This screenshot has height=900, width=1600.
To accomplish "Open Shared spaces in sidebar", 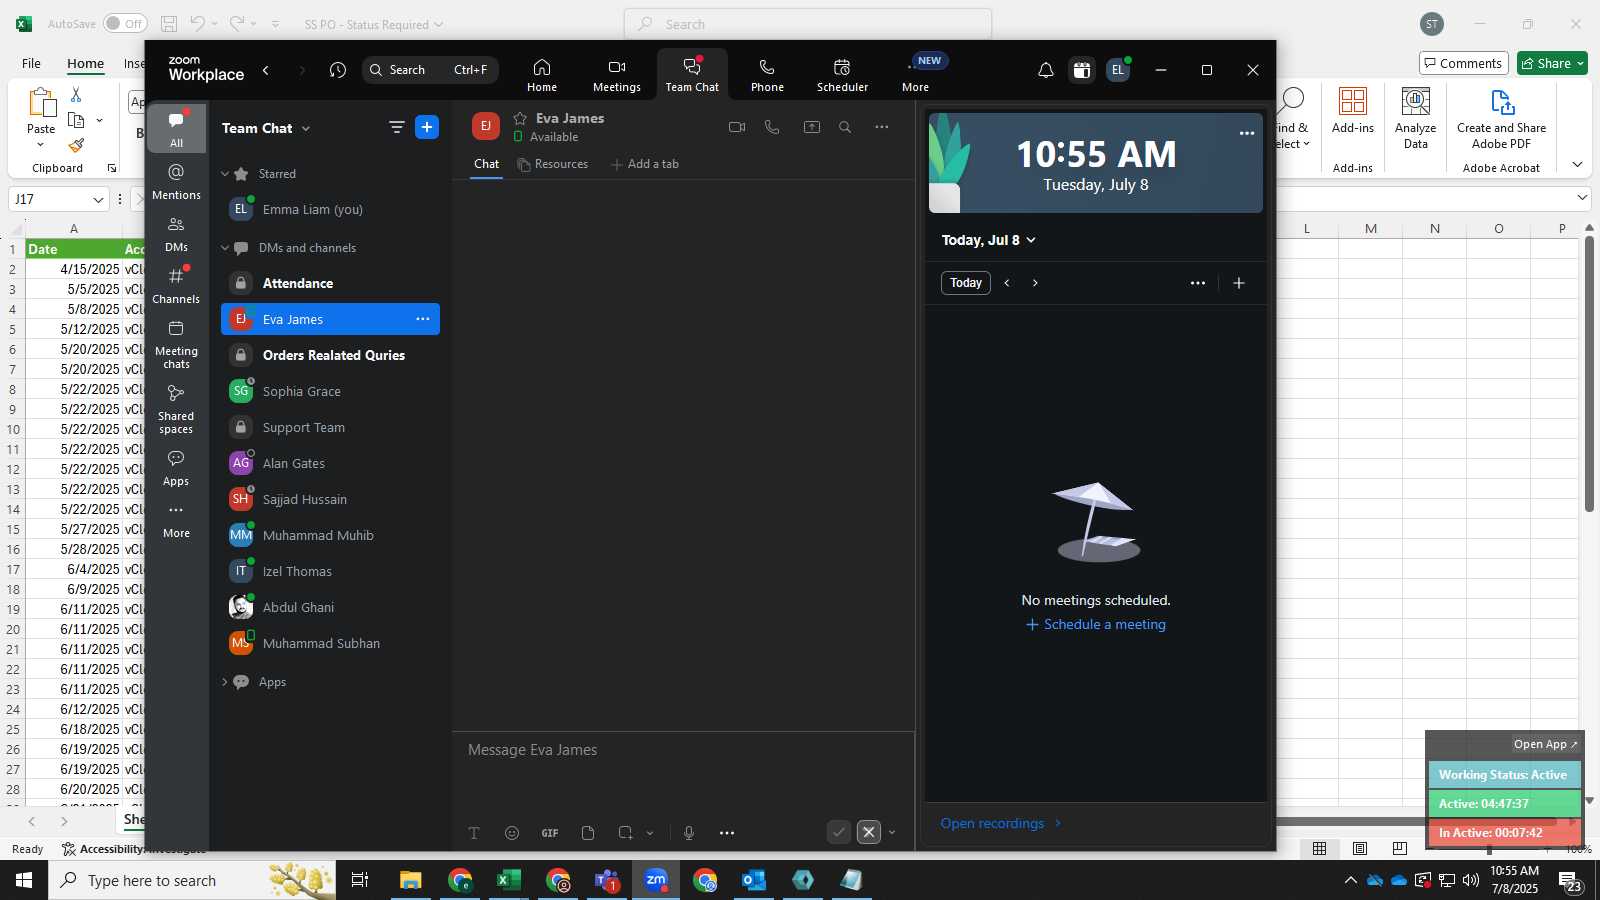I will [176, 409].
